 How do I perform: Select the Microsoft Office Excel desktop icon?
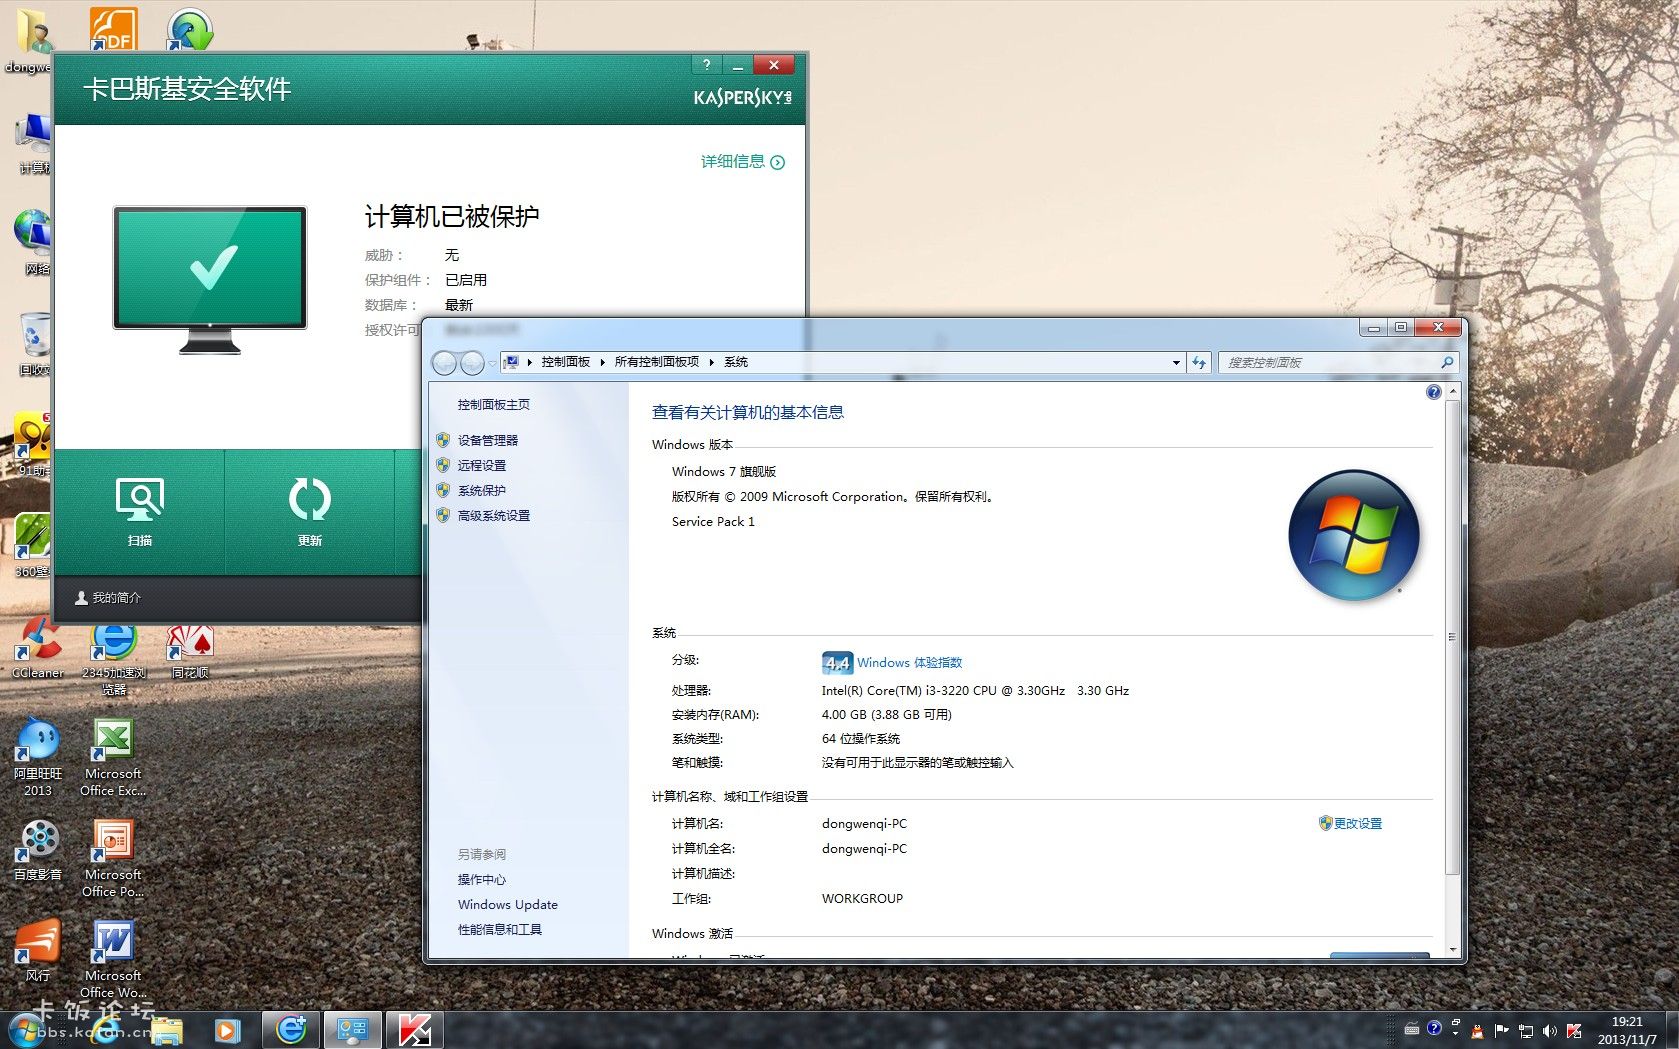(113, 758)
